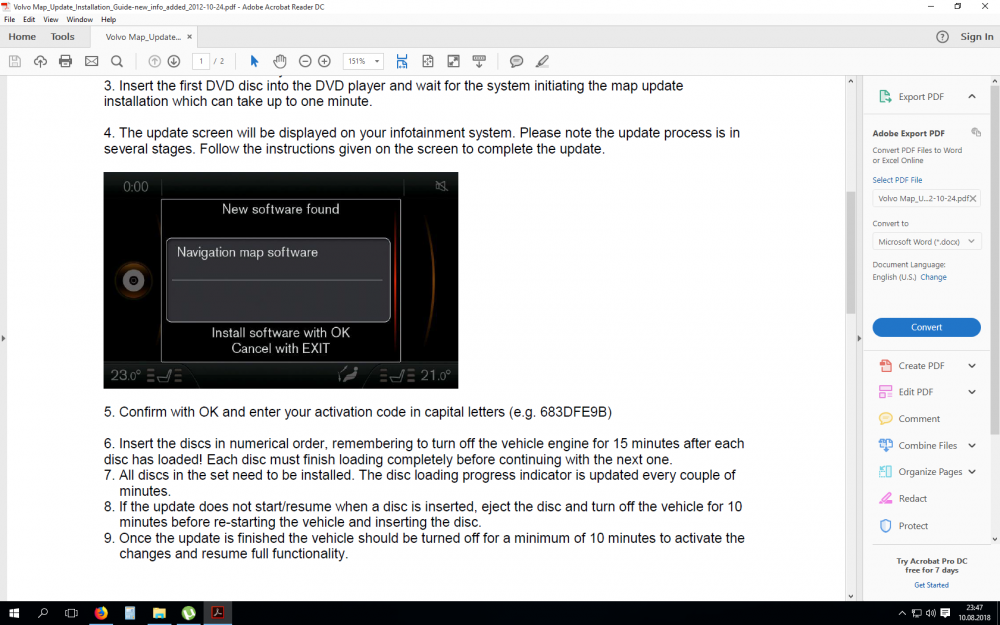Collapse the Export PDF panel
This screenshot has width=1000, height=625.
(971, 97)
